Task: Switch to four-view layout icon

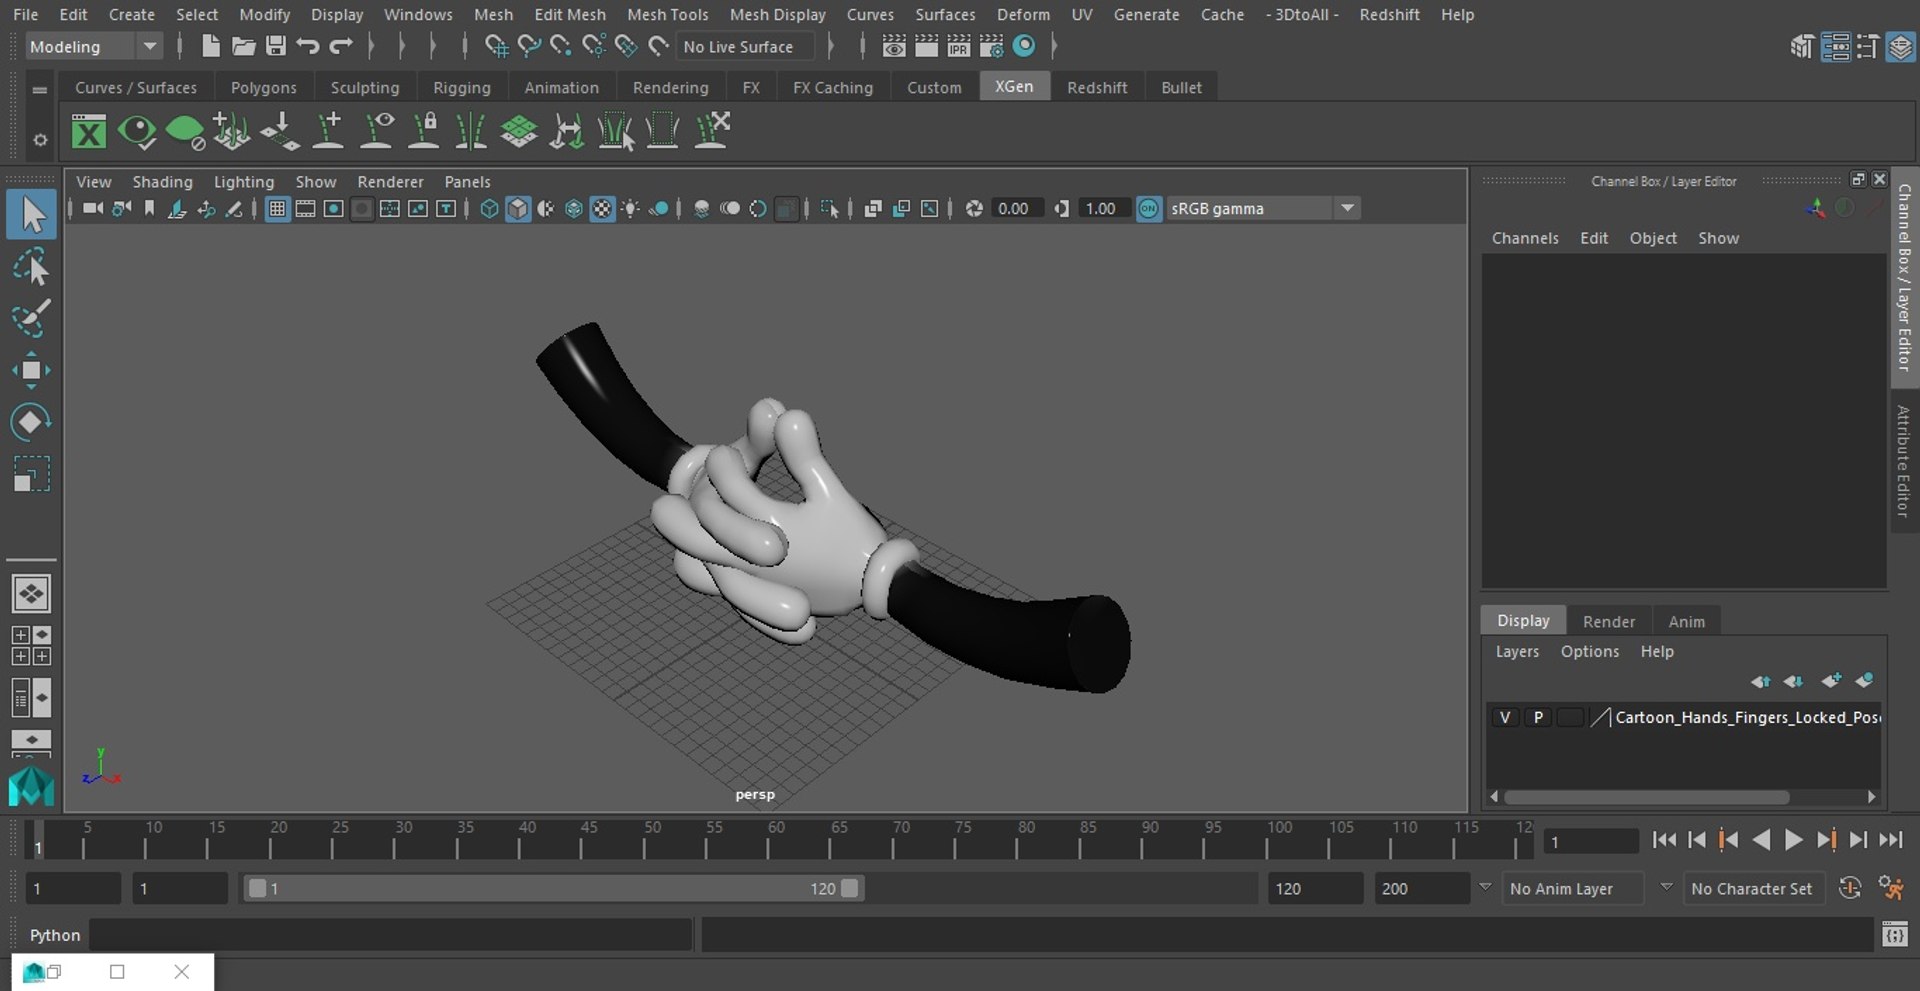Action: pos(31,646)
